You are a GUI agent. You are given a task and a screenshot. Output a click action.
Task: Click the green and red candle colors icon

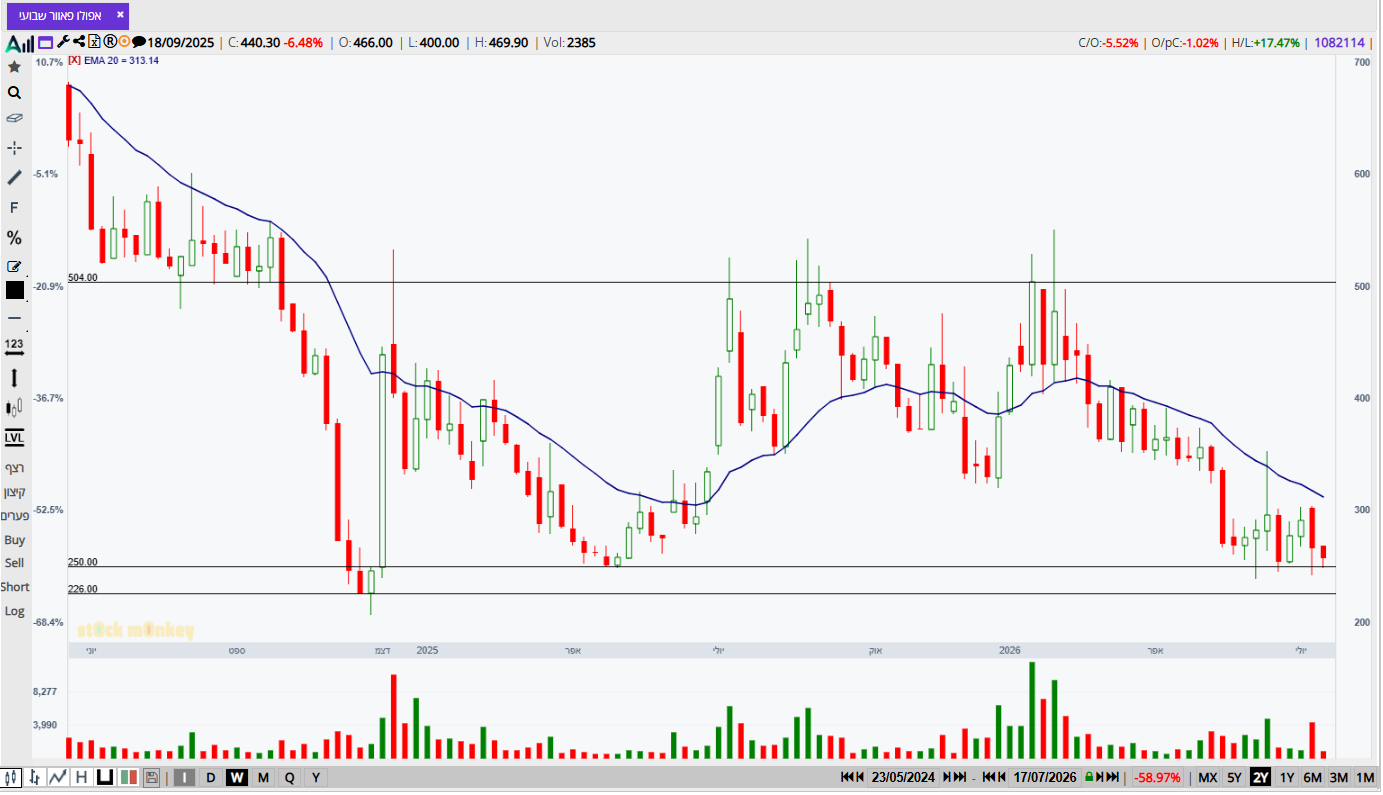click(128, 777)
